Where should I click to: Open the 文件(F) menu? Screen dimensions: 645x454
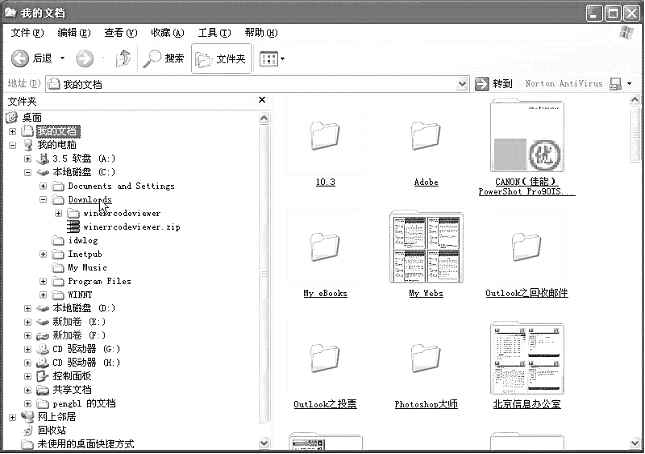pos(27,32)
